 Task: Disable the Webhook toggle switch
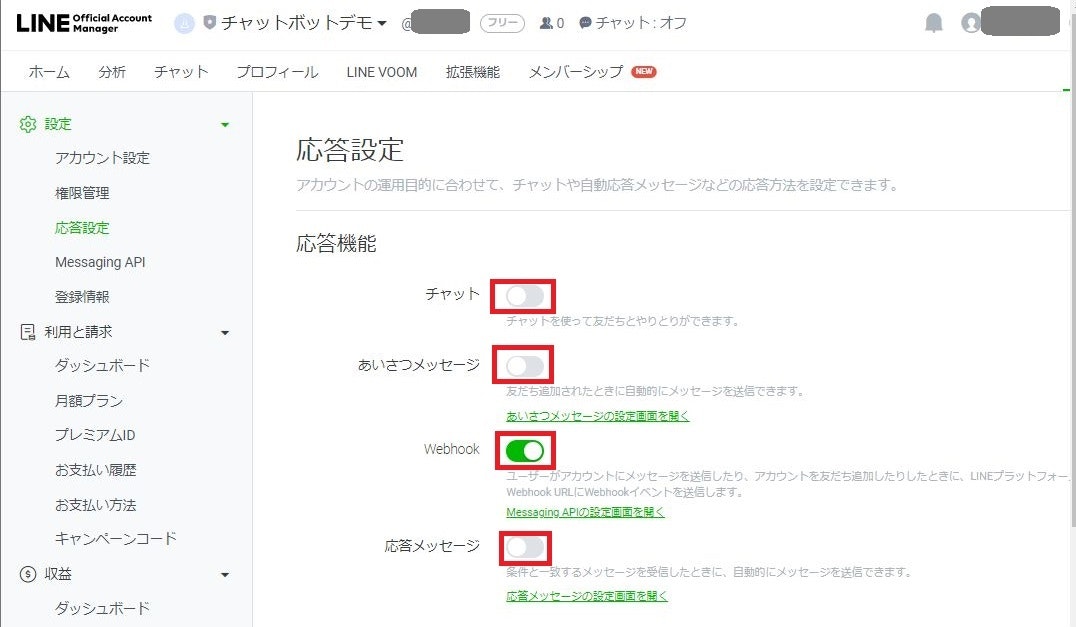[525, 451]
